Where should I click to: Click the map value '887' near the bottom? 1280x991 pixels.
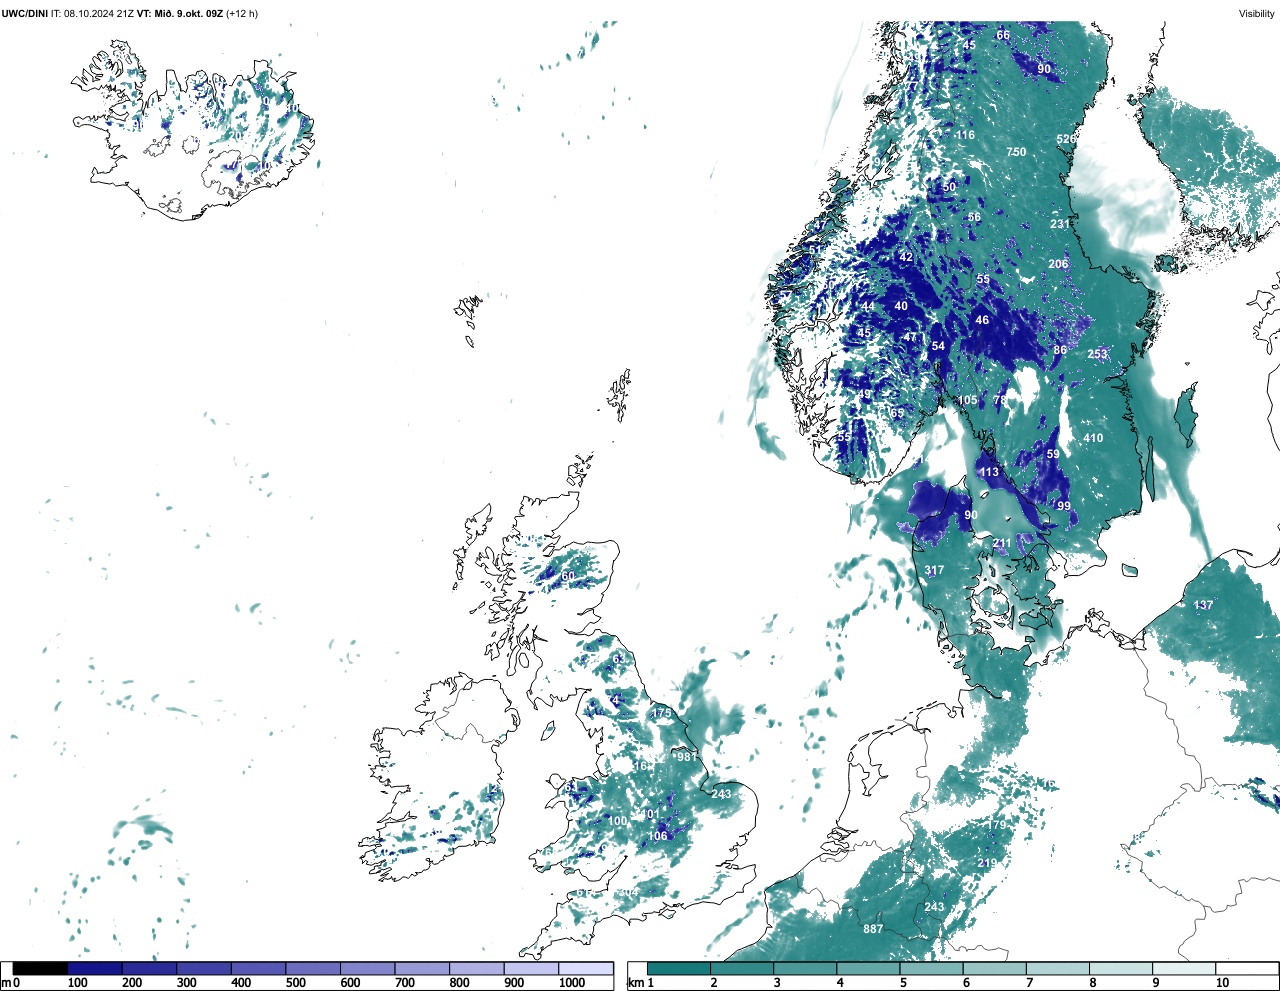click(873, 929)
